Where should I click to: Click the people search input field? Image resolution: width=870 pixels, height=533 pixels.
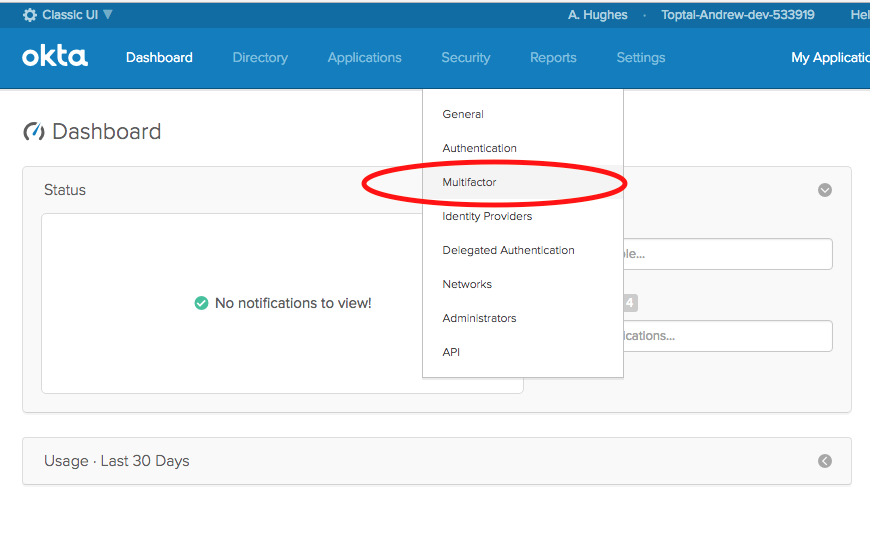tap(728, 254)
